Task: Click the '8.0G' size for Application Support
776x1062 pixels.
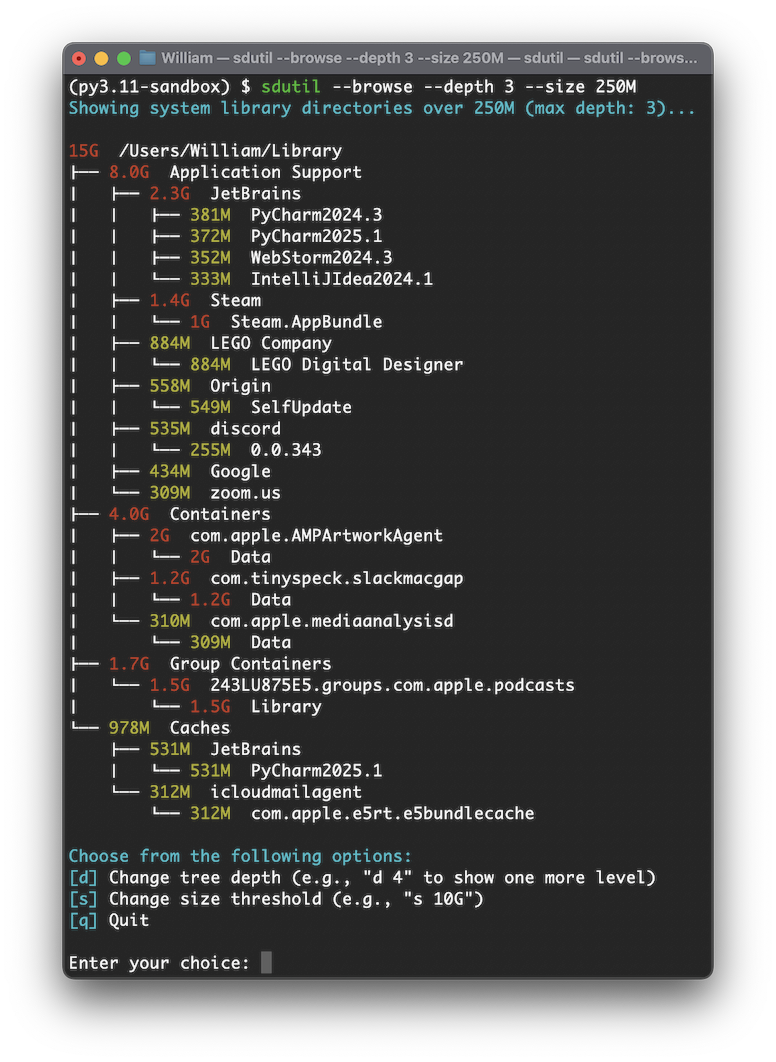Action: (129, 172)
